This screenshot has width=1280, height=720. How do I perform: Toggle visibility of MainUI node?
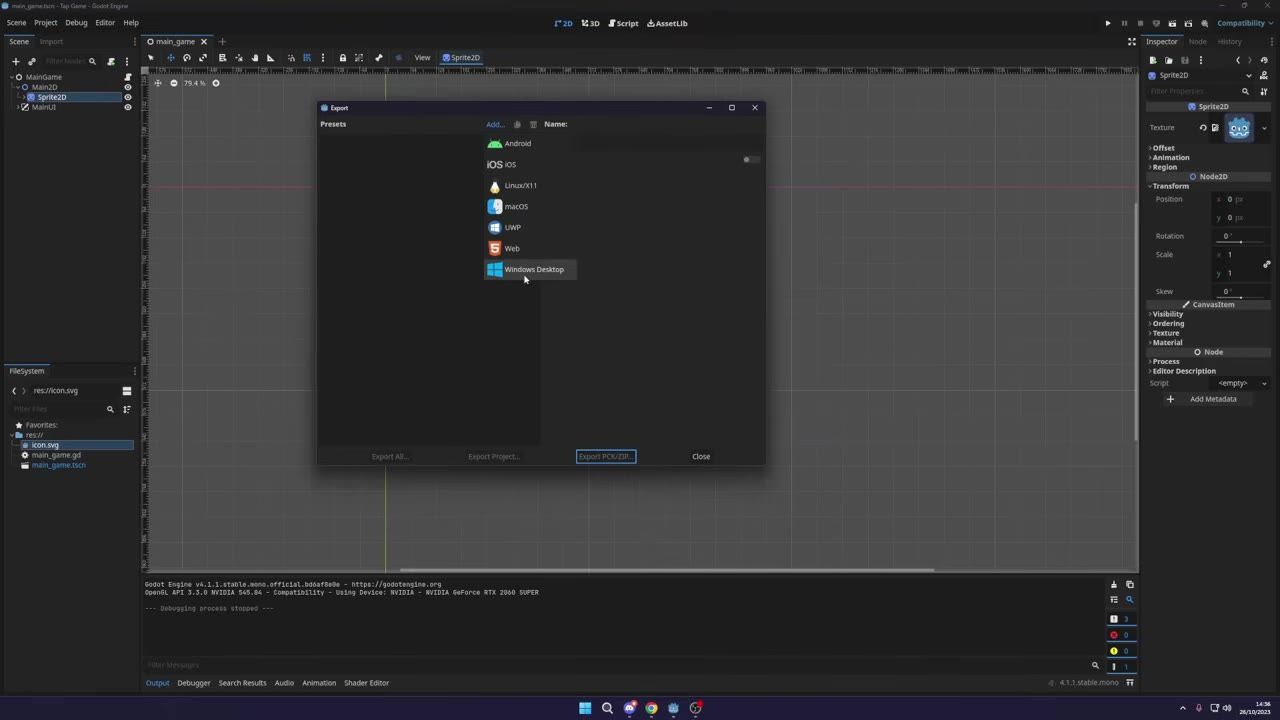(127, 107)
